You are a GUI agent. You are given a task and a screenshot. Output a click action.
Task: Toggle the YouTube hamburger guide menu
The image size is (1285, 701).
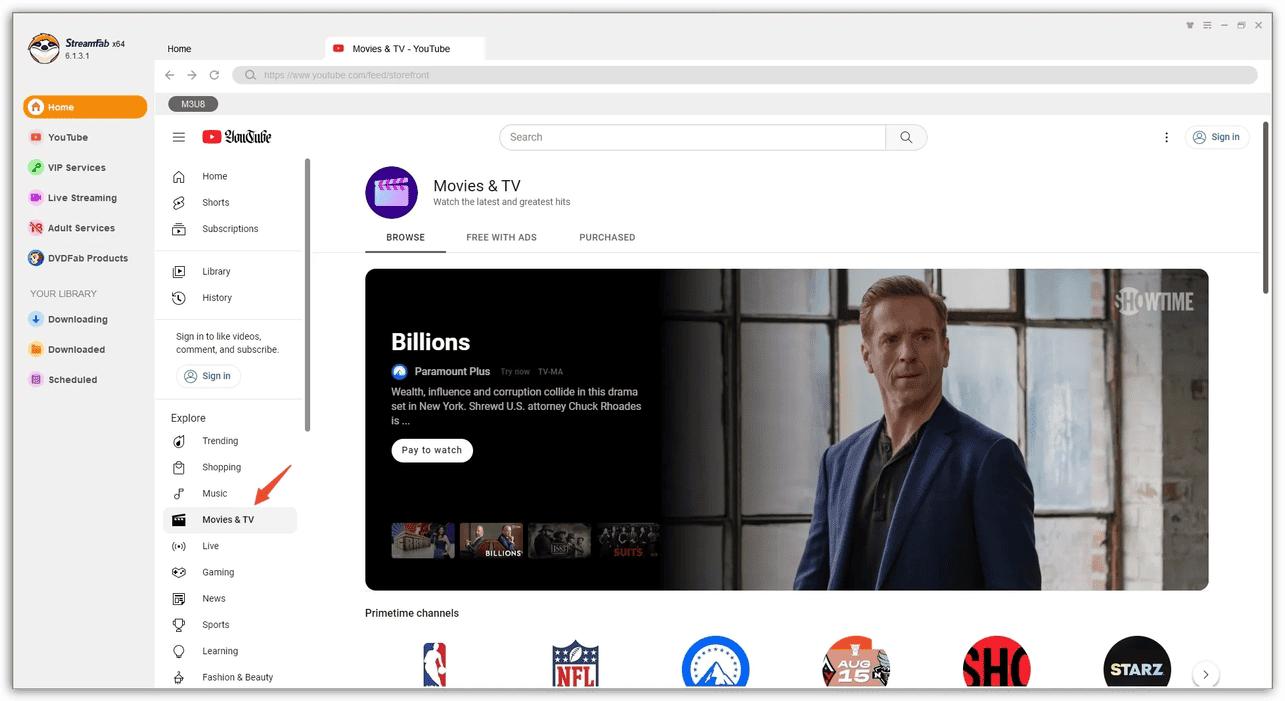point(179,137)
